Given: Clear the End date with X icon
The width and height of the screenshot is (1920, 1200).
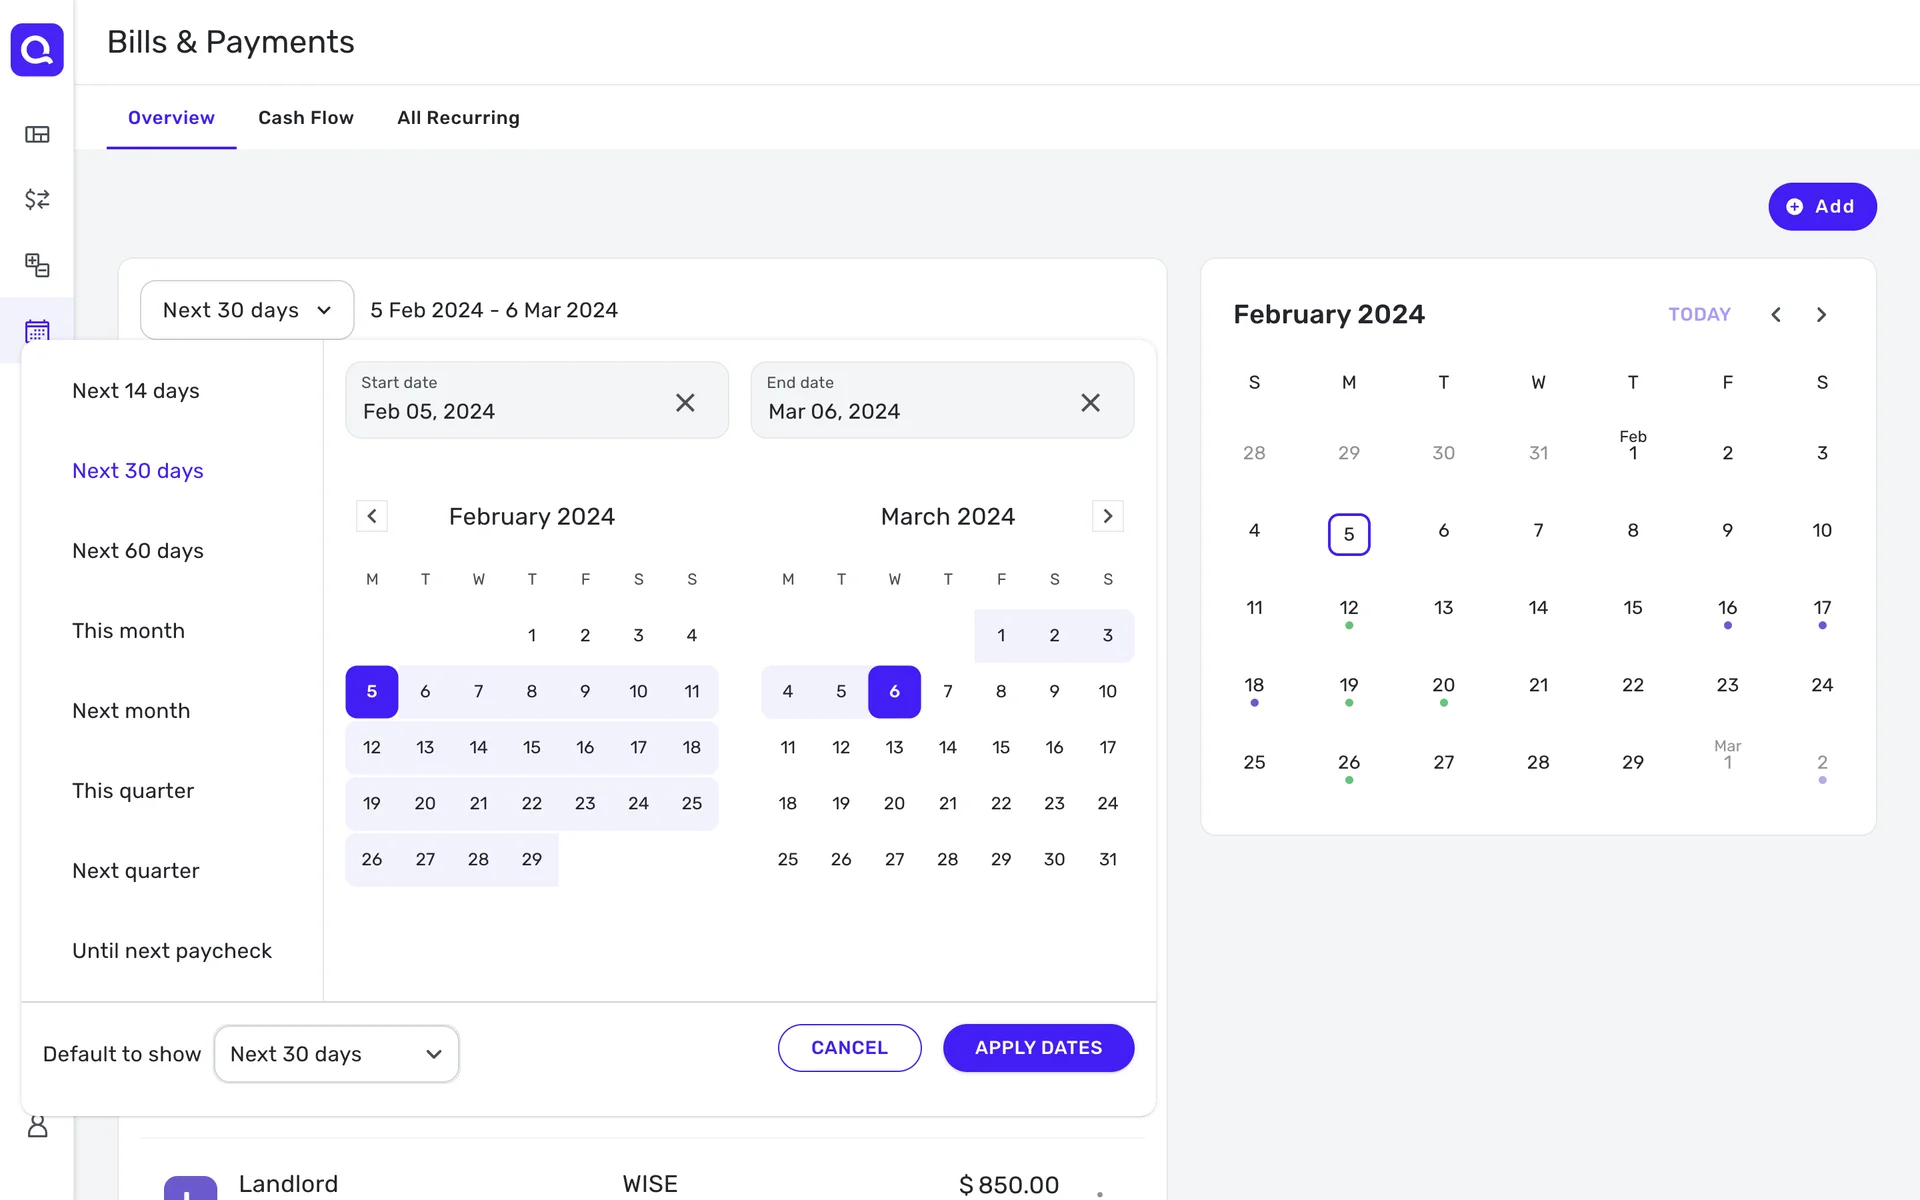Looking at the screenshot, I should (1090, 402).
